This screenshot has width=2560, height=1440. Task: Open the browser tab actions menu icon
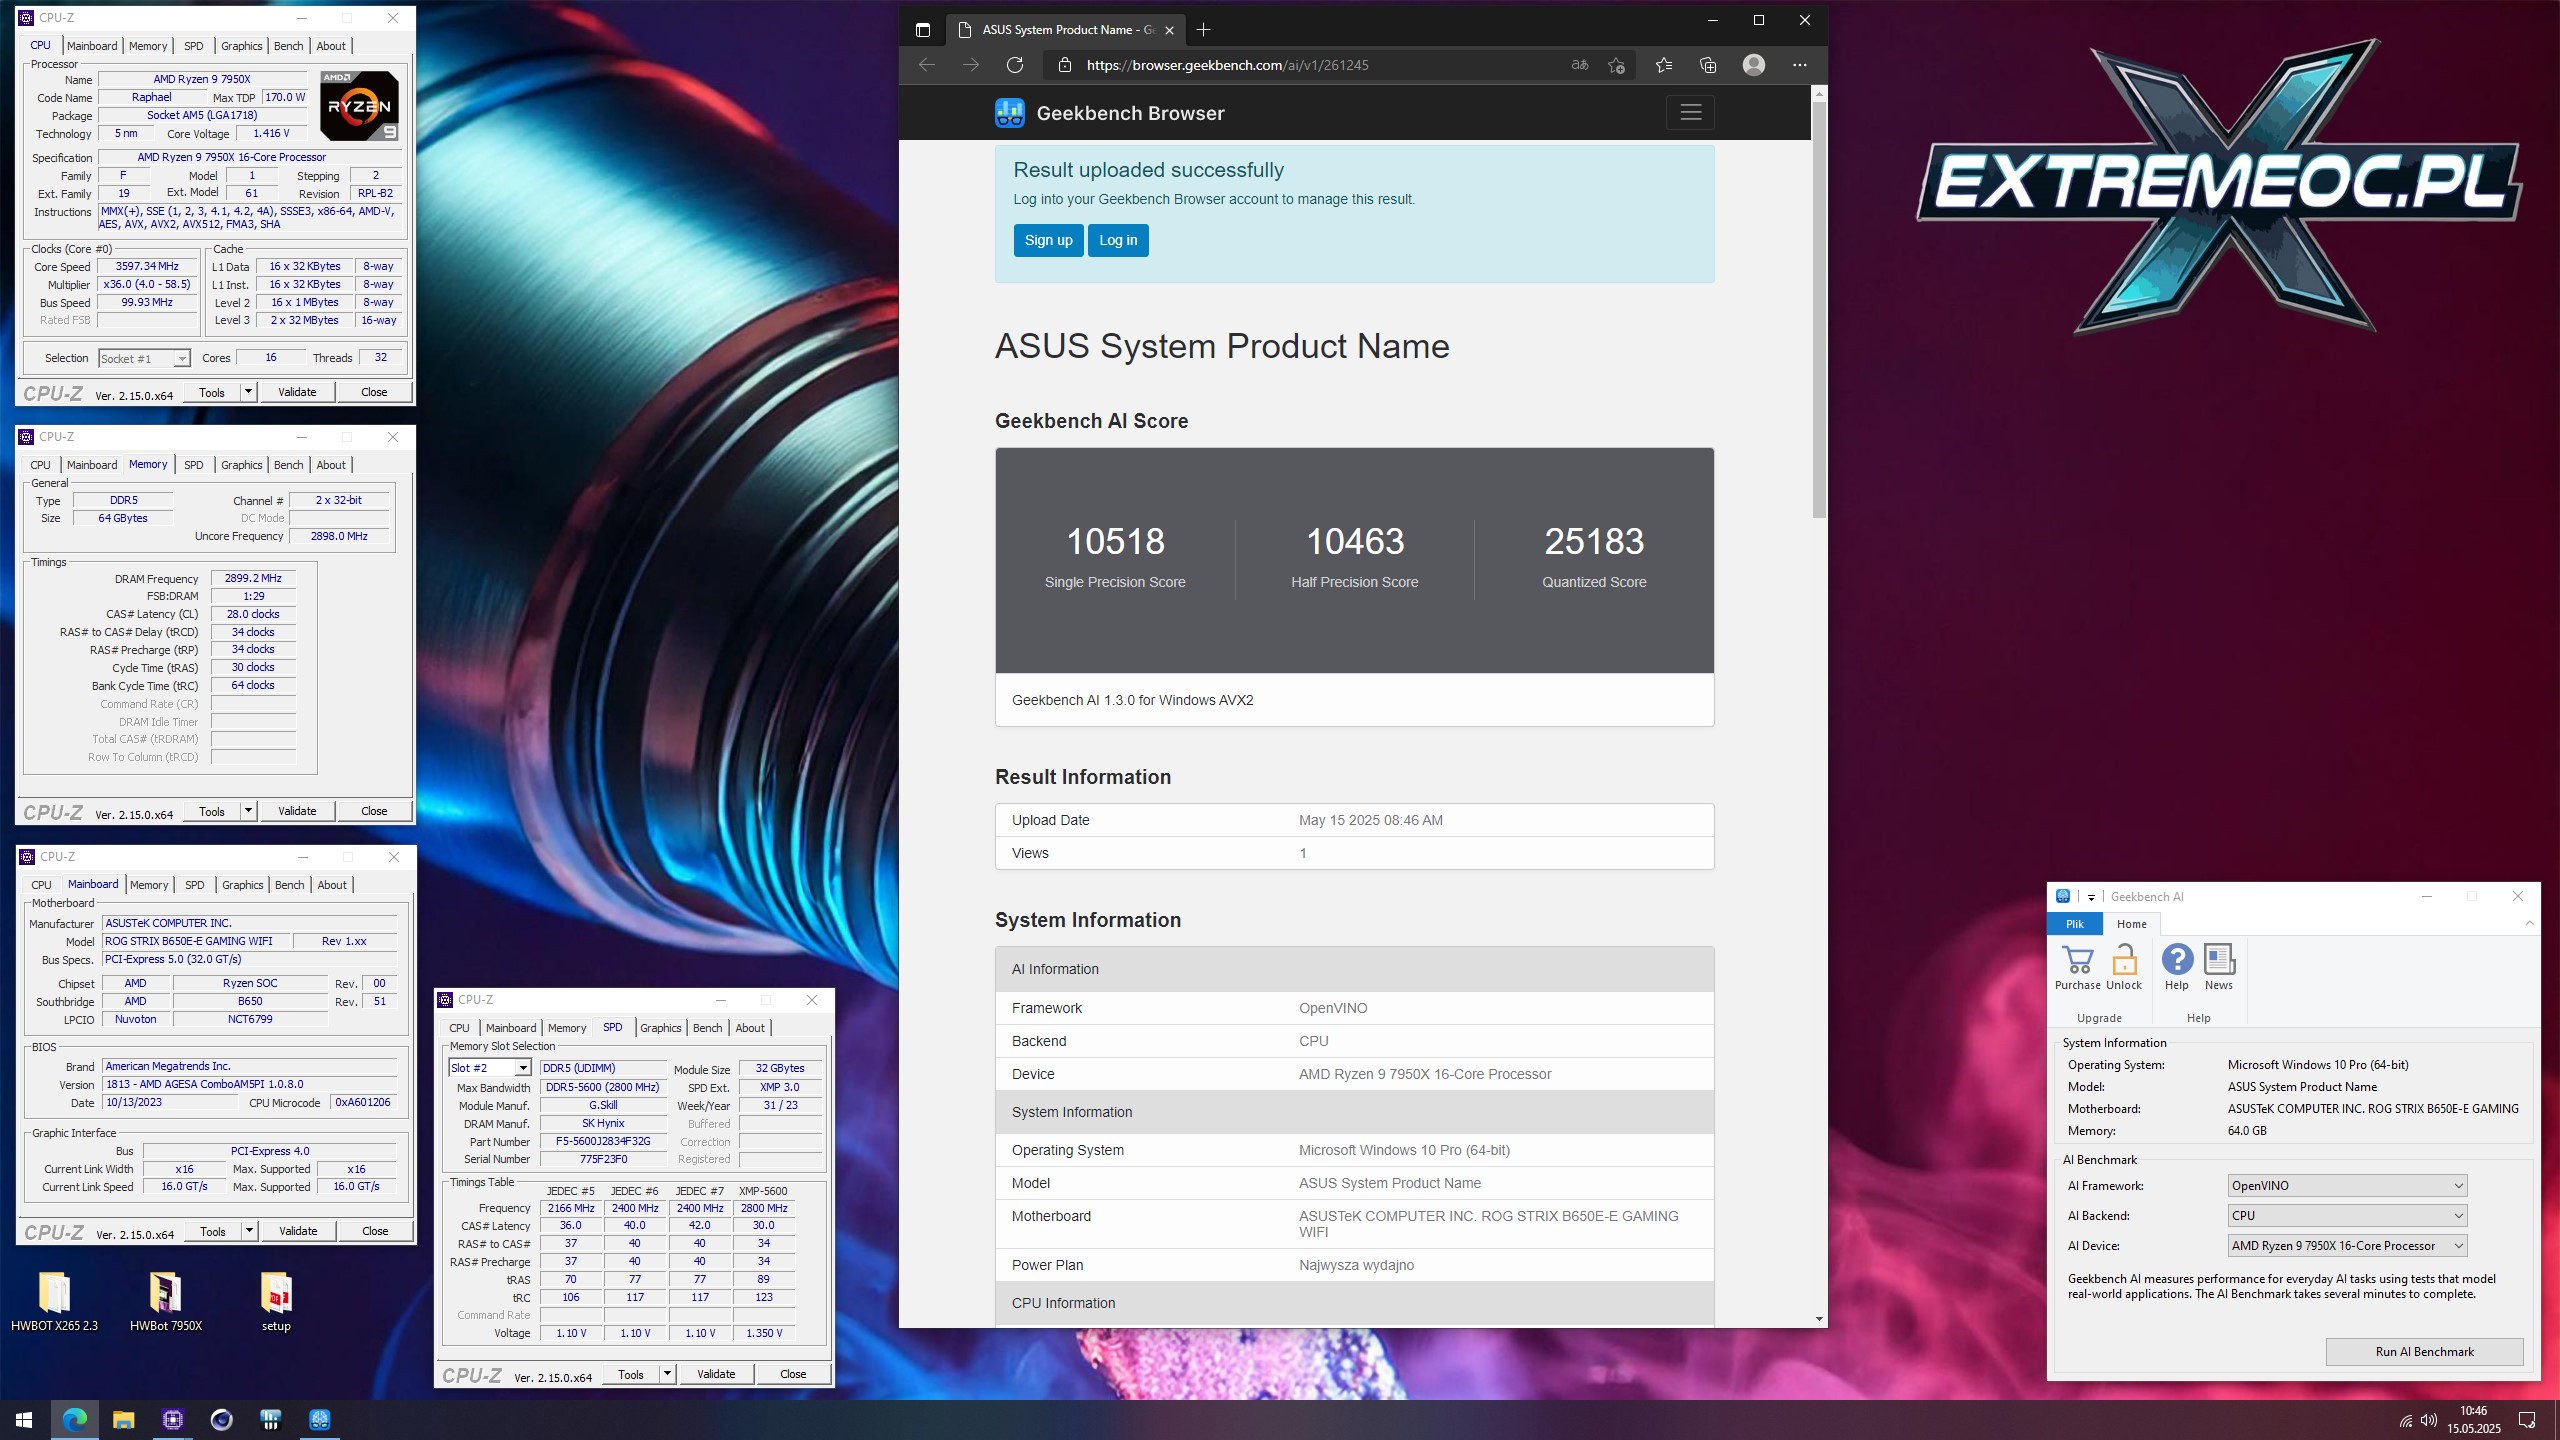pos(923,30)
